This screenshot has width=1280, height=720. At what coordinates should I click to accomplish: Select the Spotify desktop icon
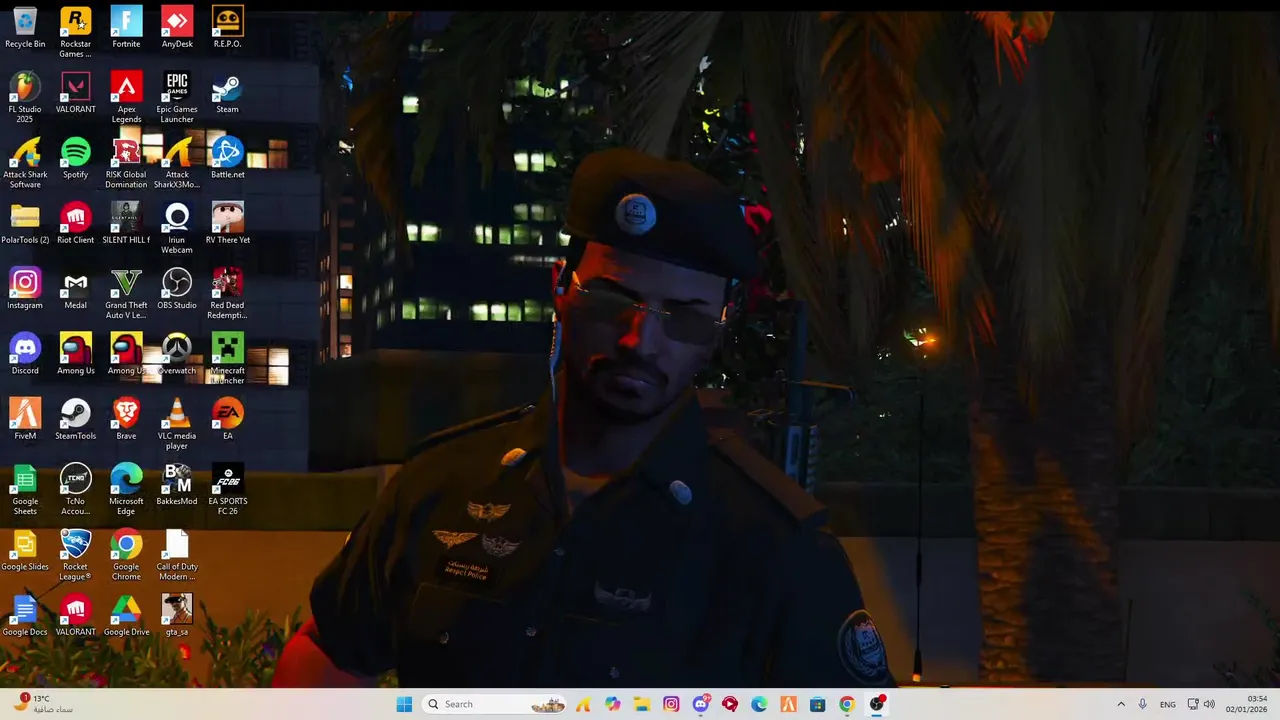[76, 158]
